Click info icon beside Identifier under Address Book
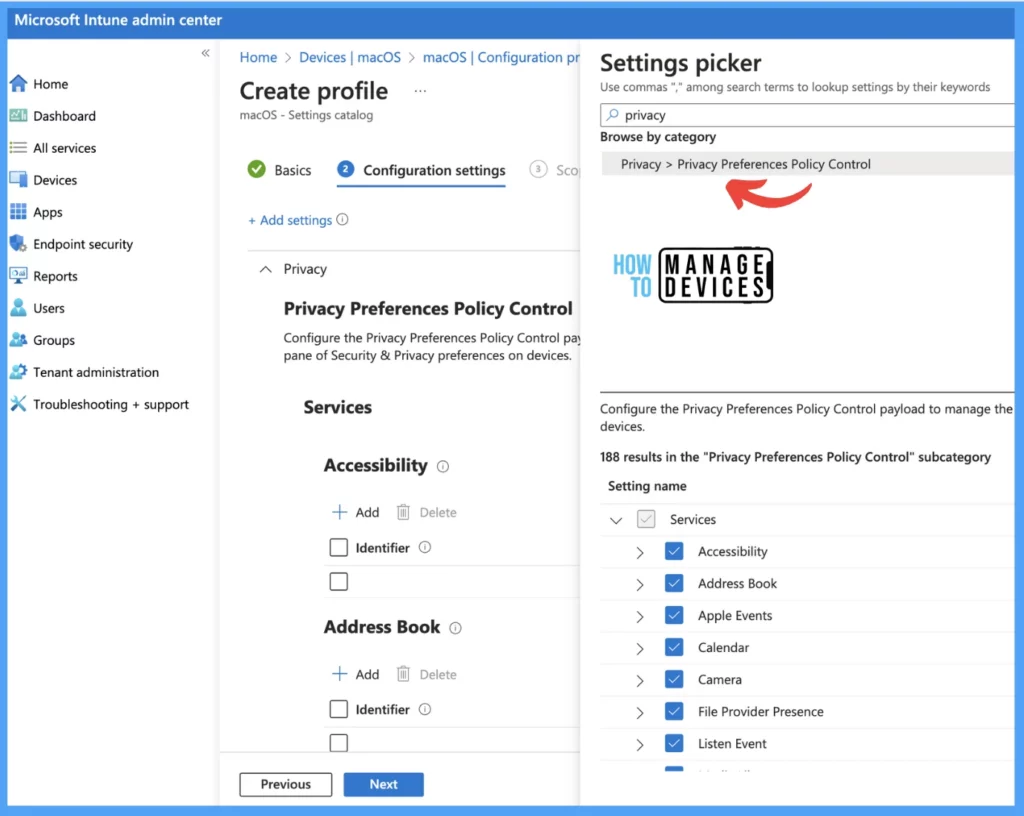Screen dimensions: 1024x816 click(x=424, y=709)
